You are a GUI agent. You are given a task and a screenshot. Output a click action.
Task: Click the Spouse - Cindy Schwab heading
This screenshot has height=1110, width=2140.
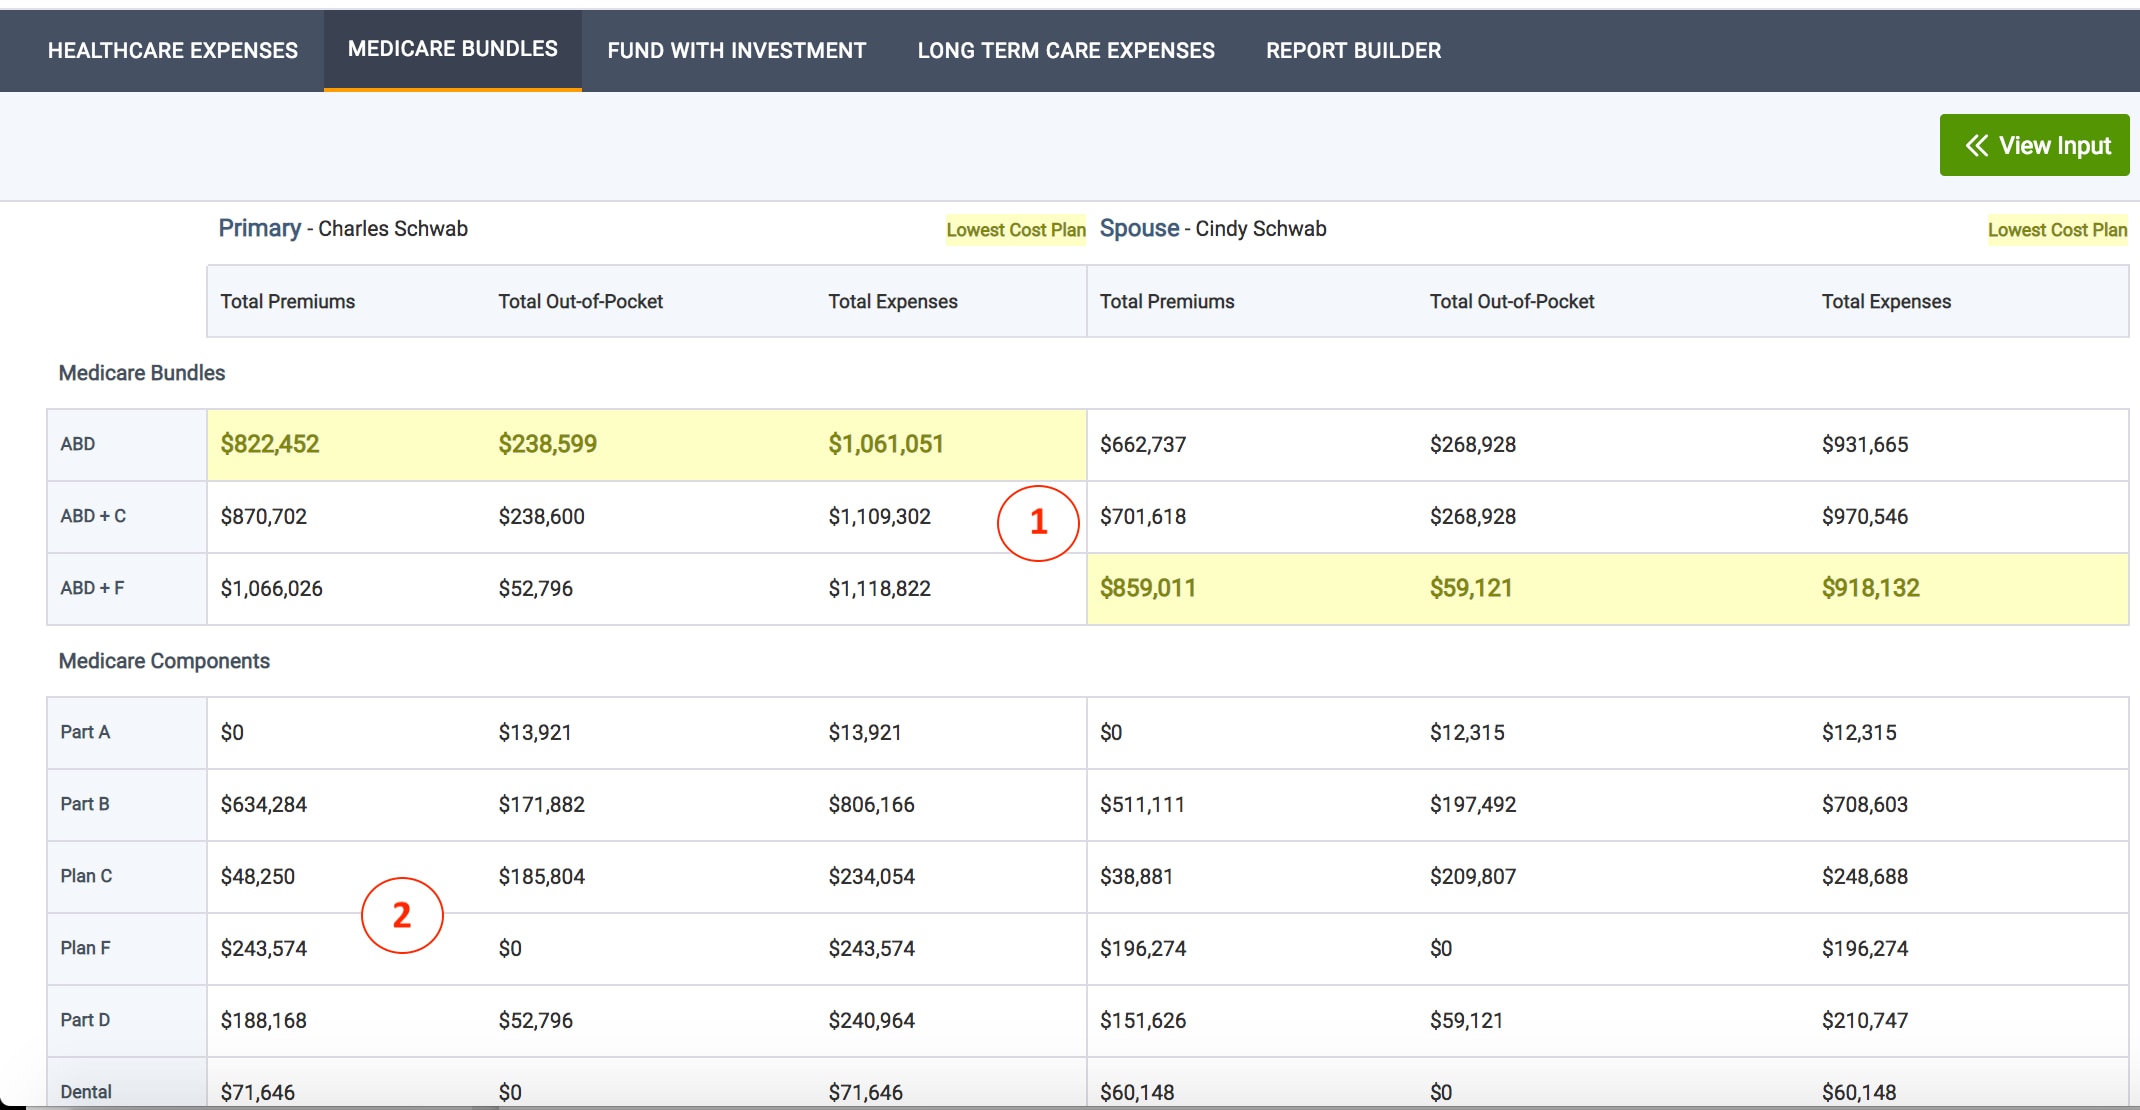[x=1213, y=228]
